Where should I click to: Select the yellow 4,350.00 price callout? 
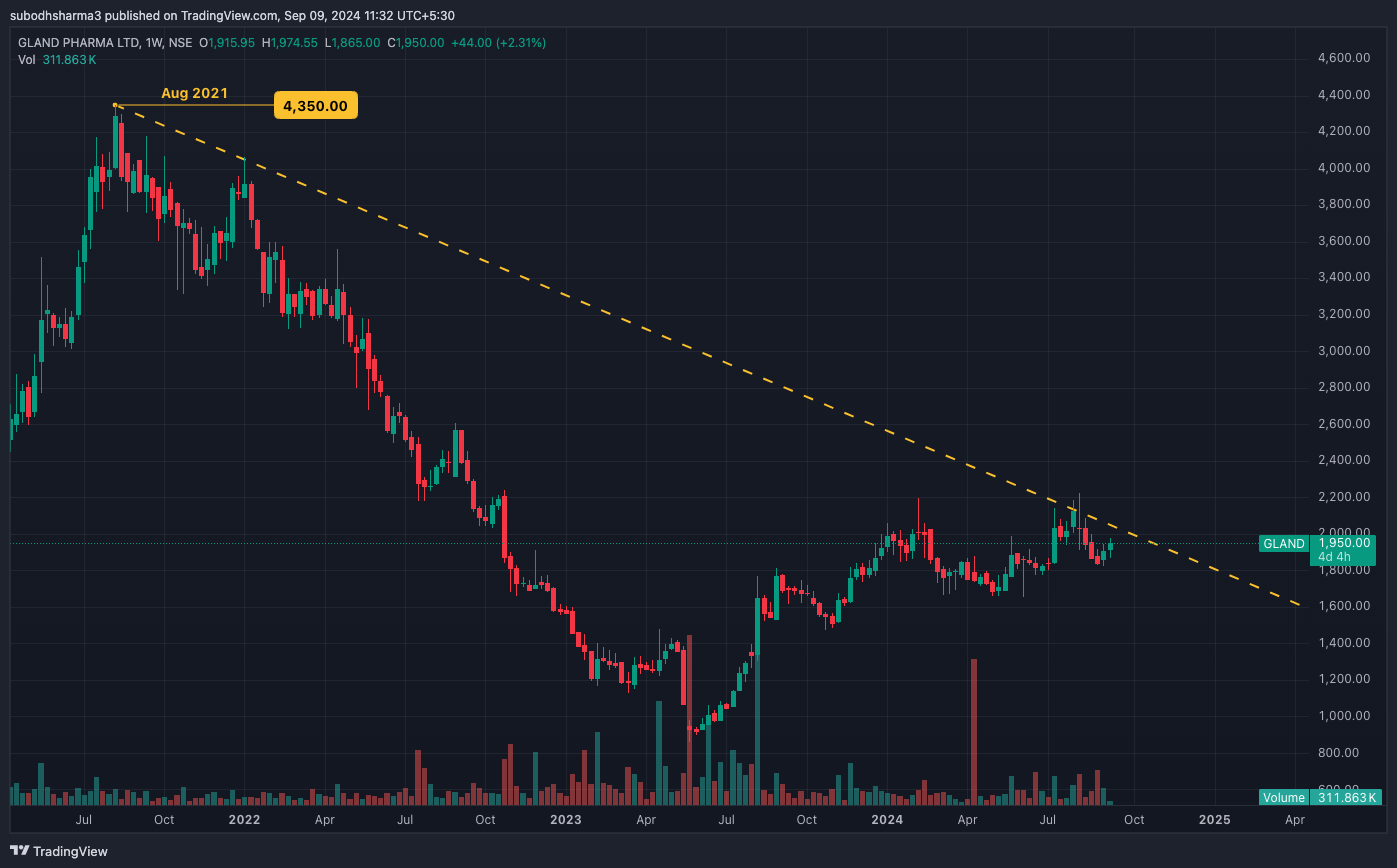[x=315, y=105]
